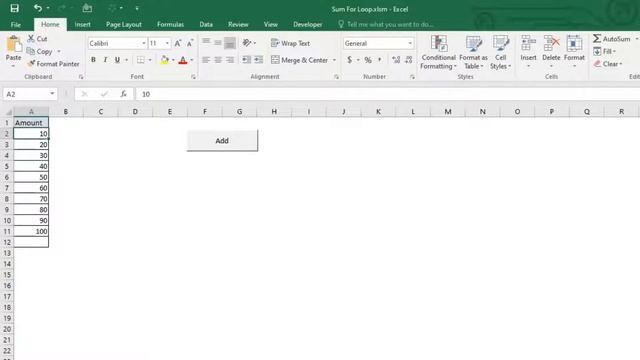Select column A header
This screenshot has width=640, height=360.
pyautogui.click(x=31, y=111)
